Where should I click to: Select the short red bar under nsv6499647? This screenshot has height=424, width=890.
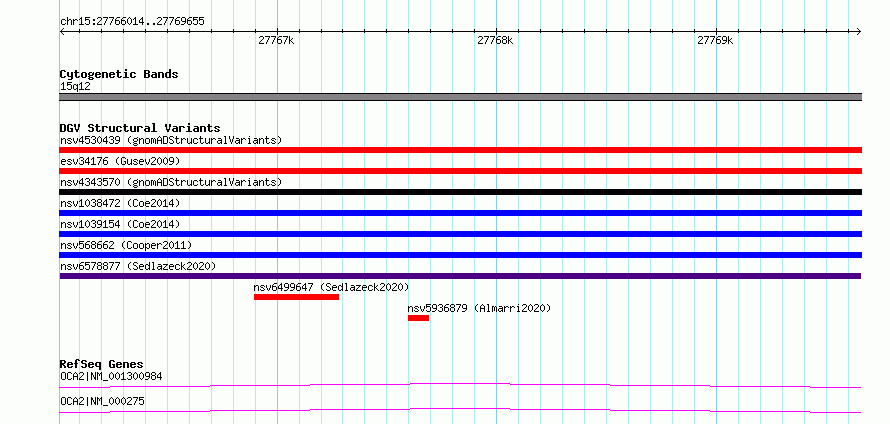tap(296, 297)
